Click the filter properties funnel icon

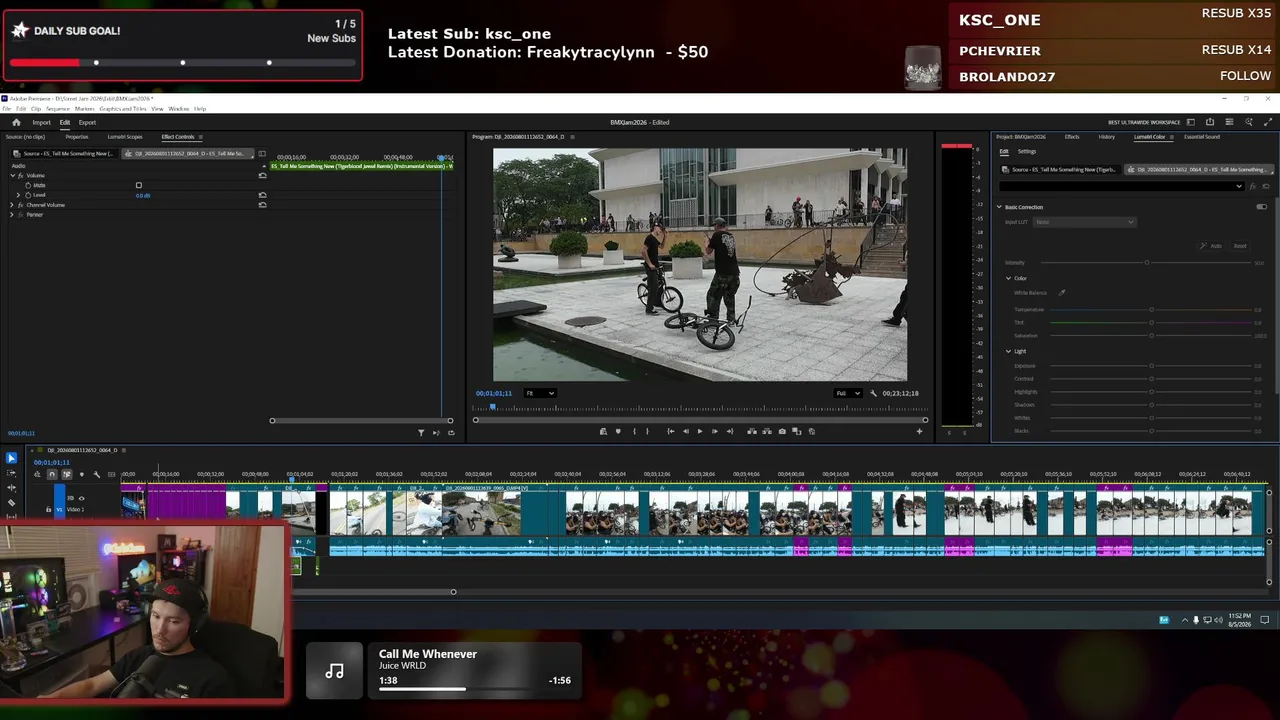[421, 433]
